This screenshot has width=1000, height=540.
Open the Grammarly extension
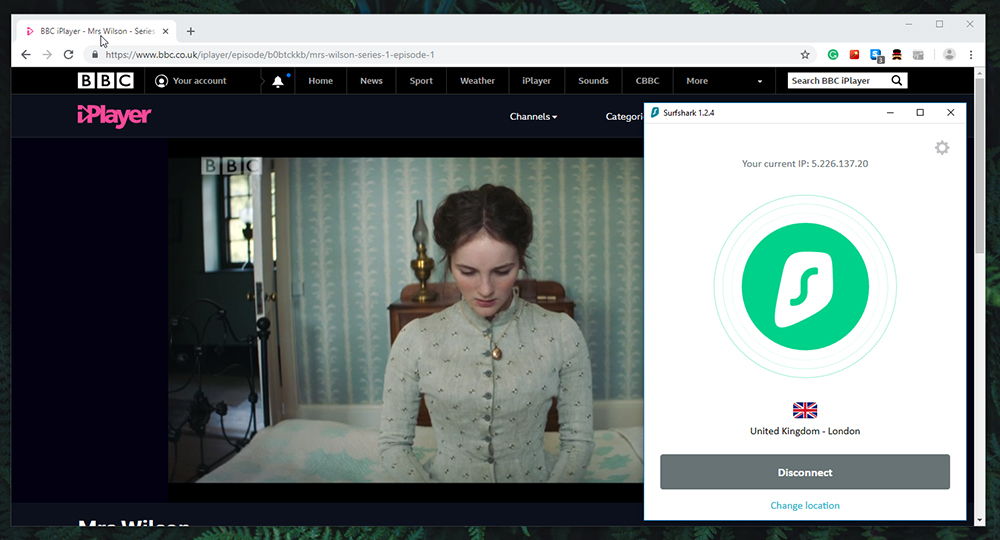point(833,55)
